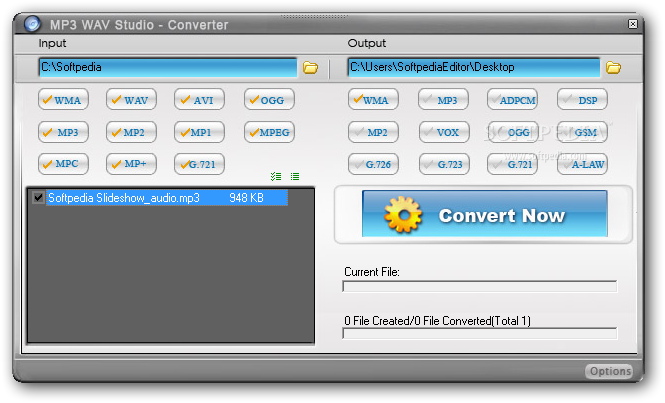This screenshot has height=403, width=665.
Task: Toggle the input WAV format filter
Action: point(131,100)
